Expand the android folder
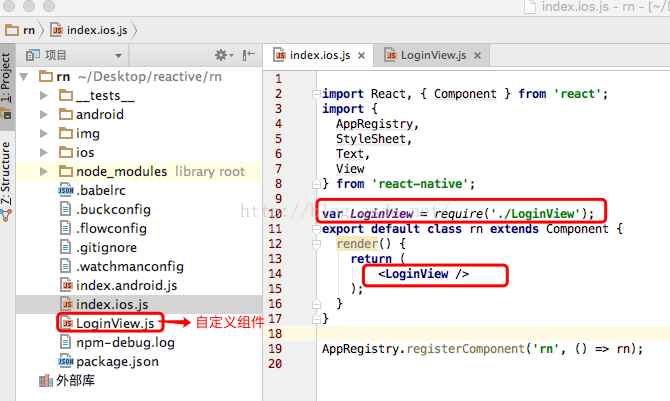 pos(43,114)
